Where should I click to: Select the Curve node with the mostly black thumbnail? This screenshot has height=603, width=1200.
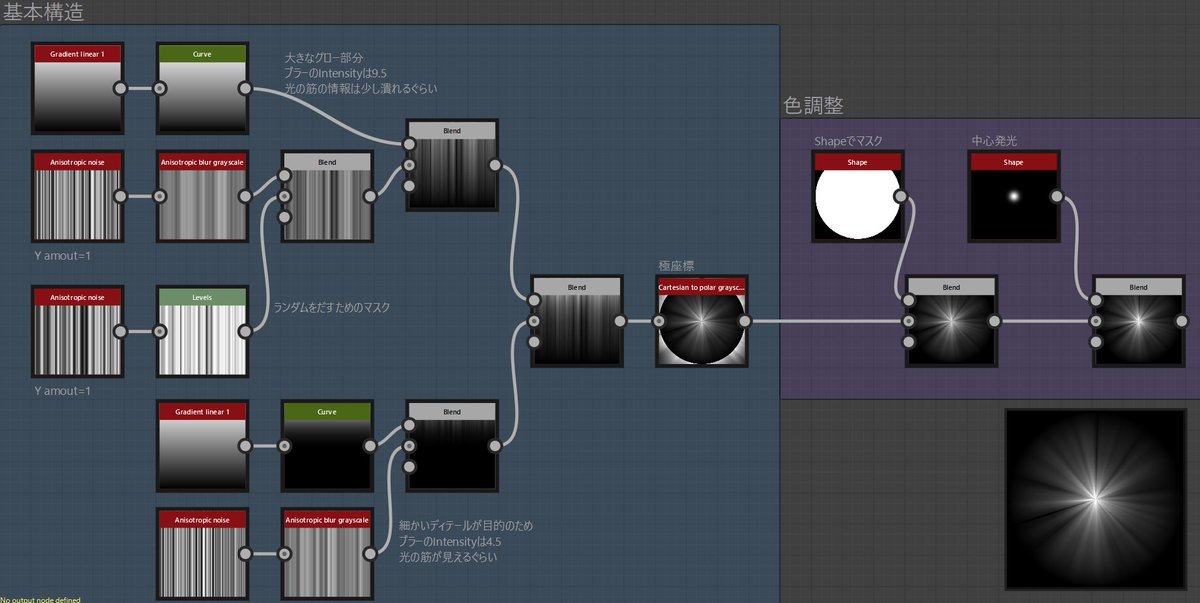point(327,447)
